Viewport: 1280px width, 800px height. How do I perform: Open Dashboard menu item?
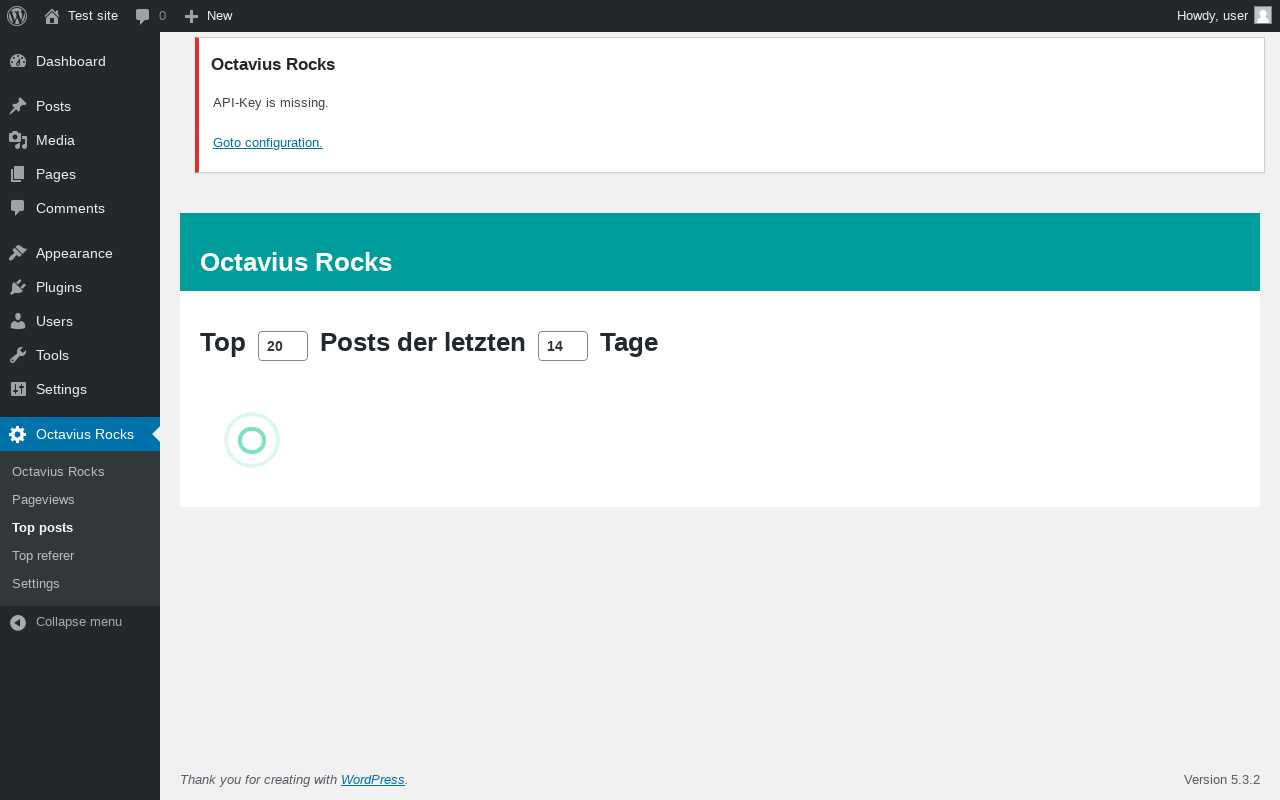(x=80, y=61)
